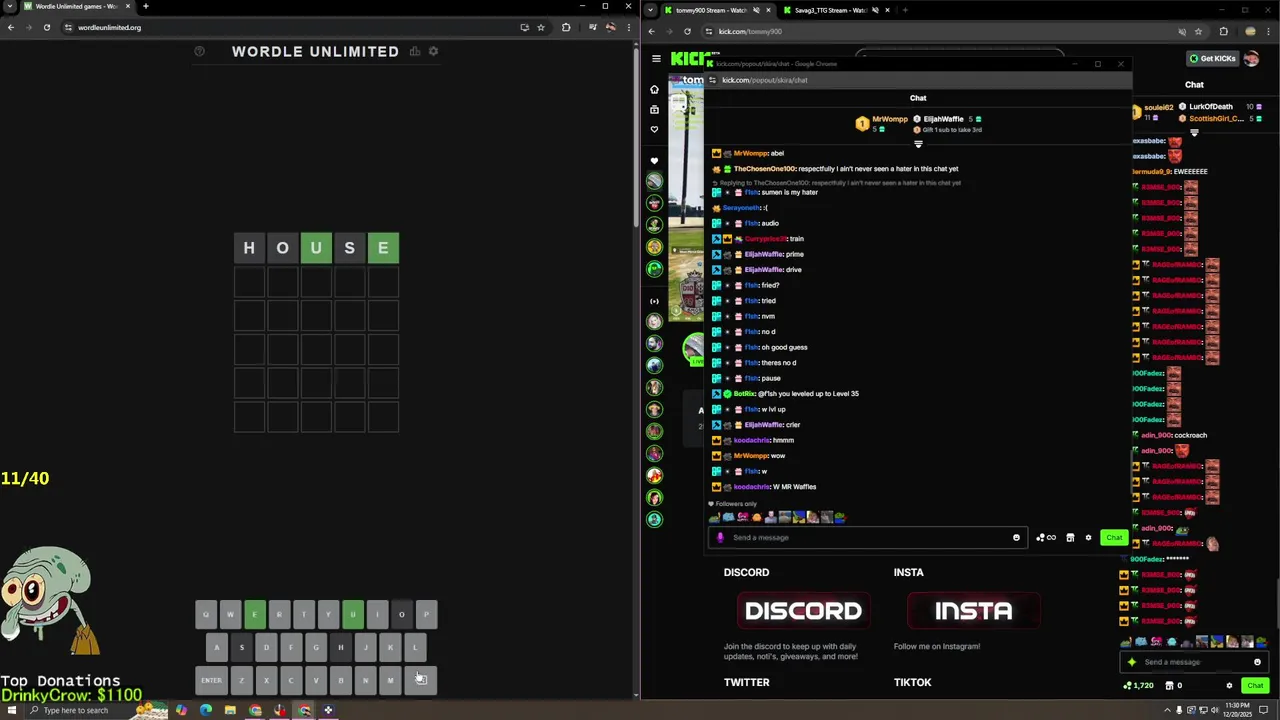
Task: Open main Kick chat settings gear
Action: point(1229,685)
